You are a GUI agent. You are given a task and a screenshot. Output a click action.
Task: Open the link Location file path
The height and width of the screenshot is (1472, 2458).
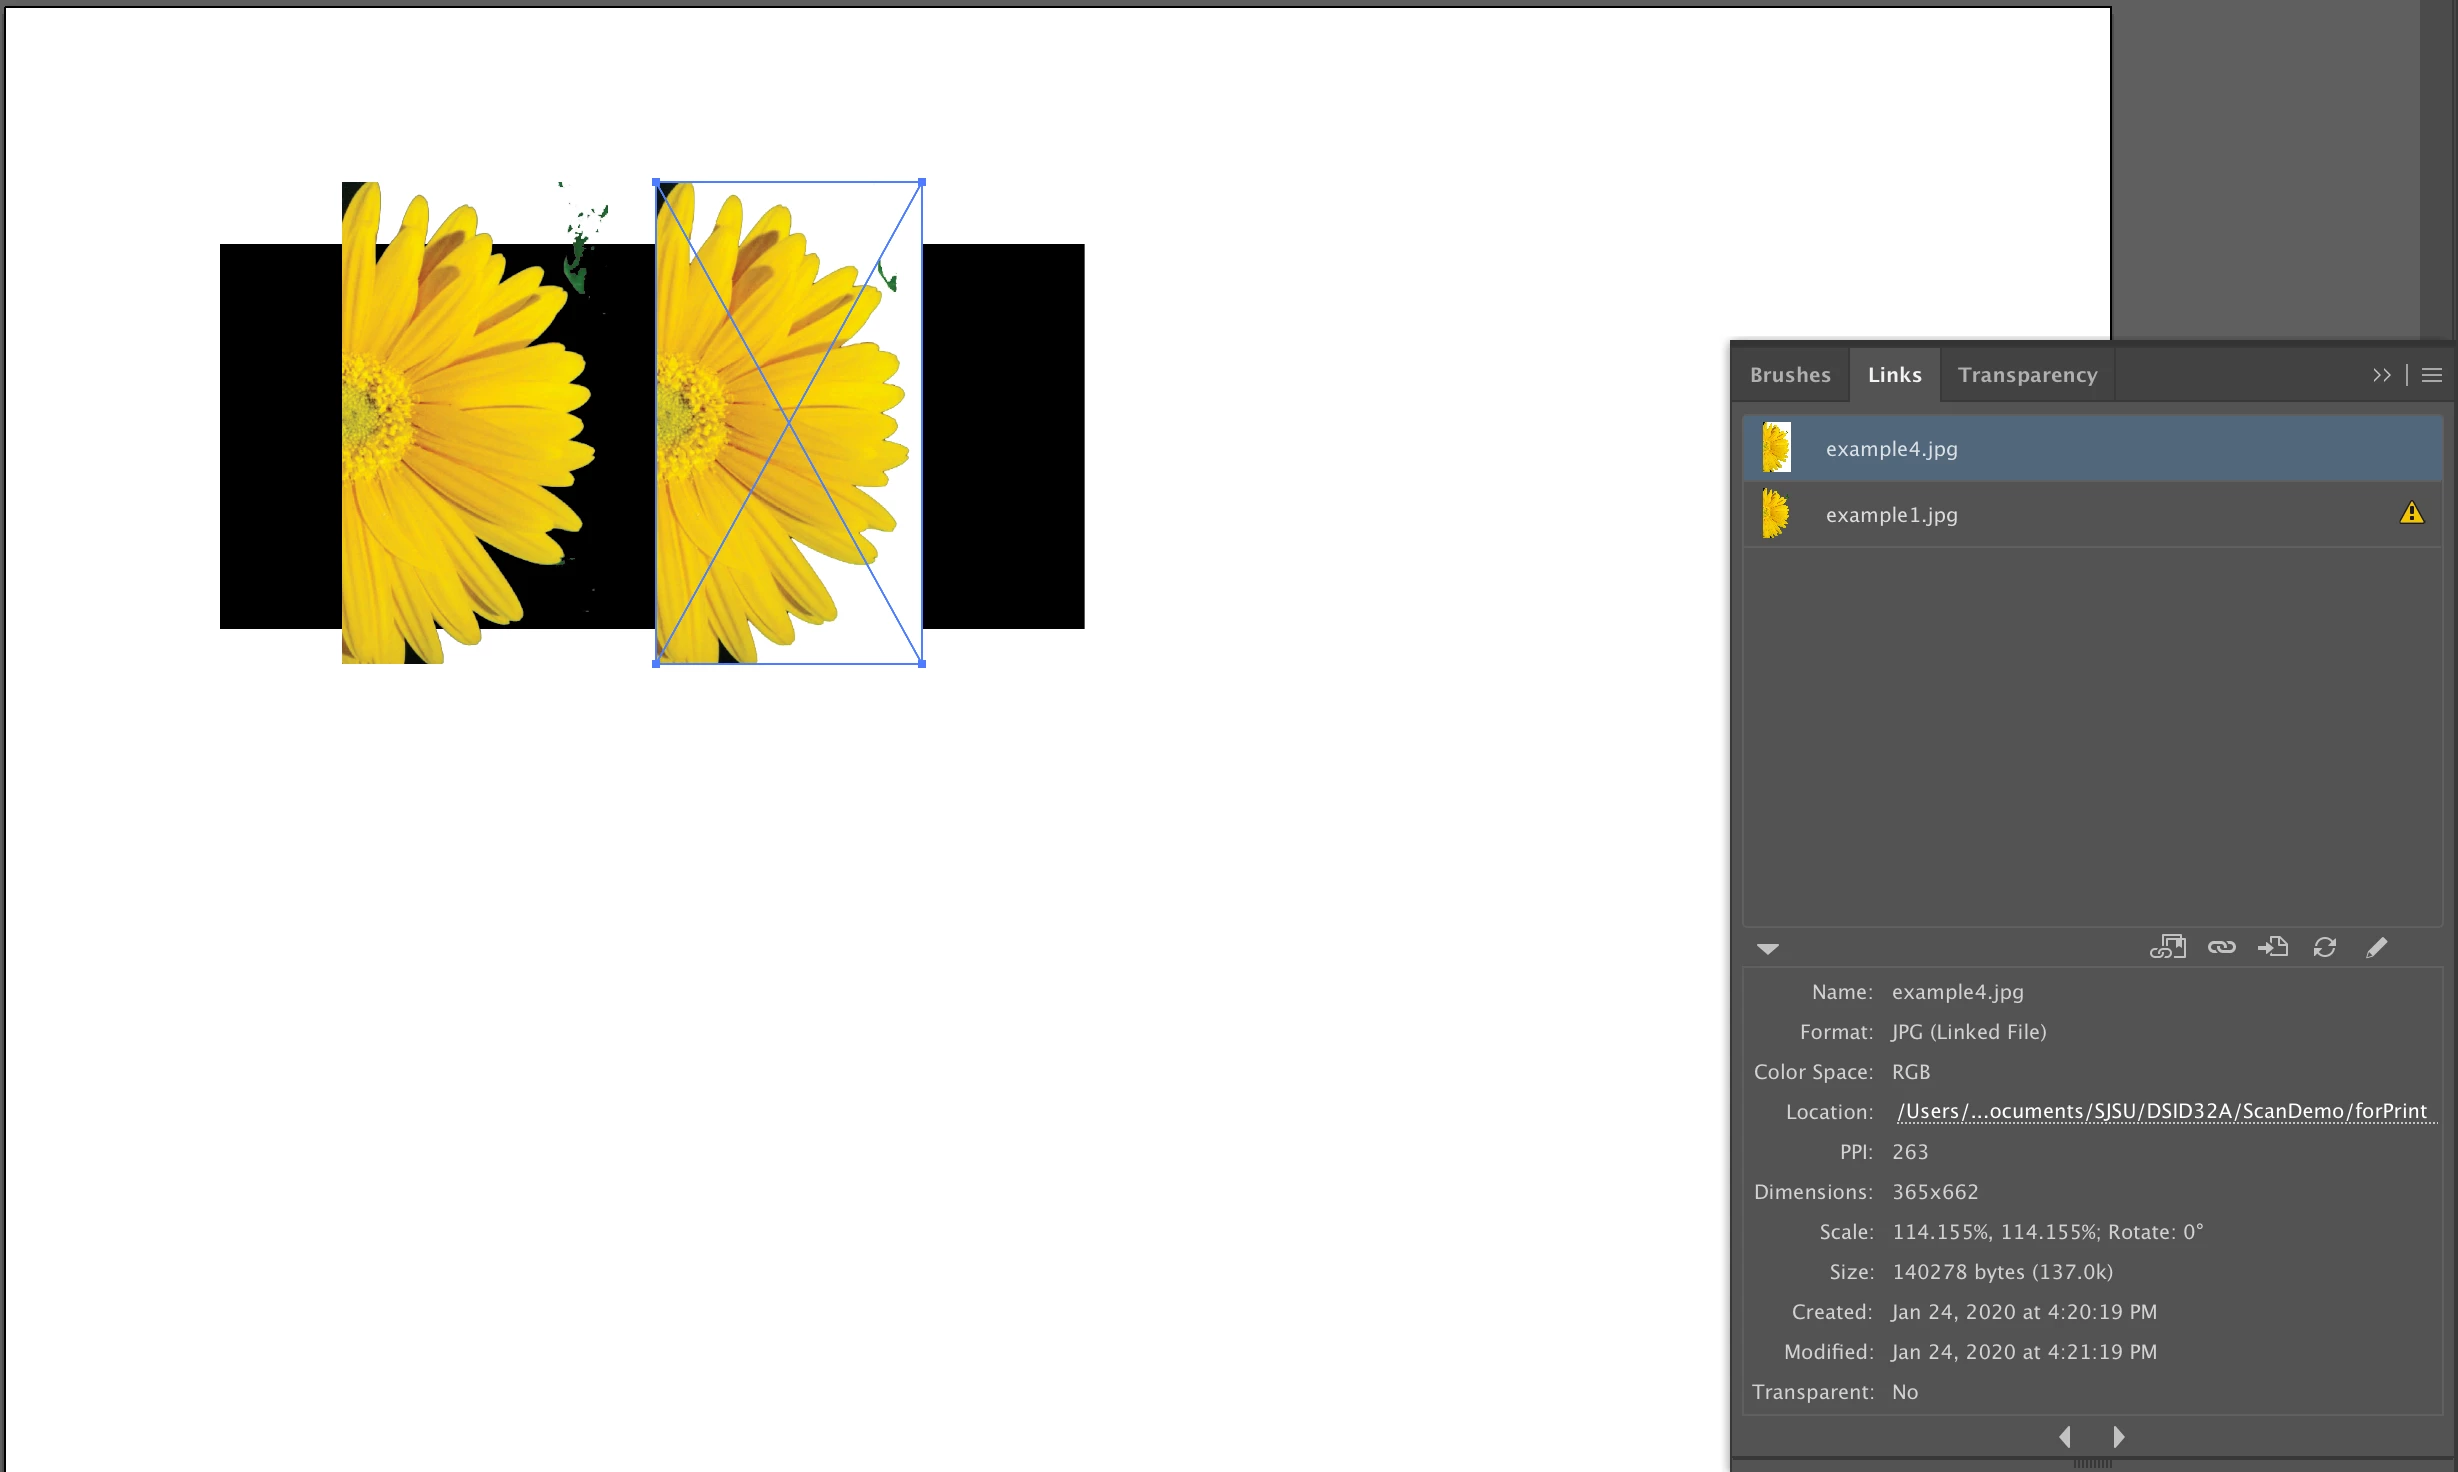[x=2162, y=1112]
